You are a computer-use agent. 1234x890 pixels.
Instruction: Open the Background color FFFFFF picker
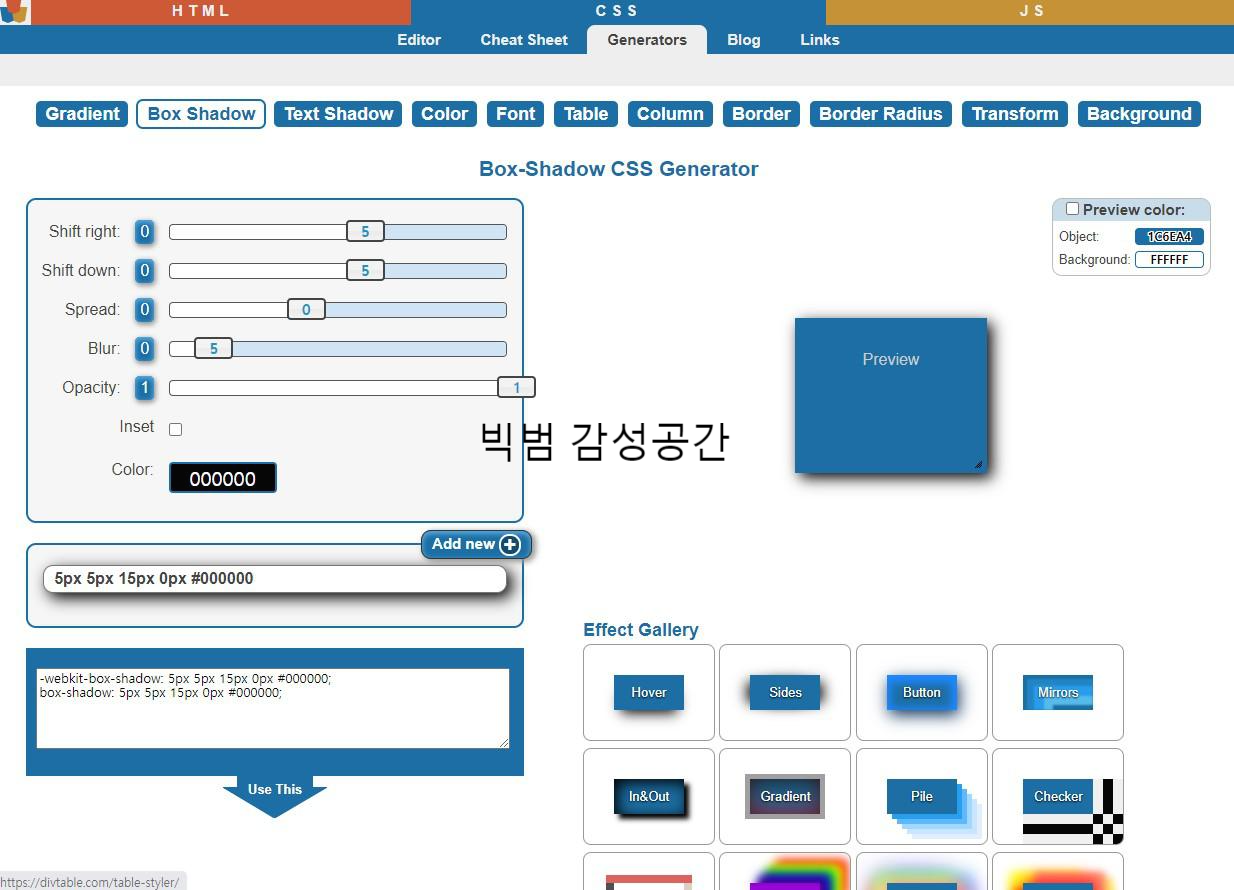1169,259
